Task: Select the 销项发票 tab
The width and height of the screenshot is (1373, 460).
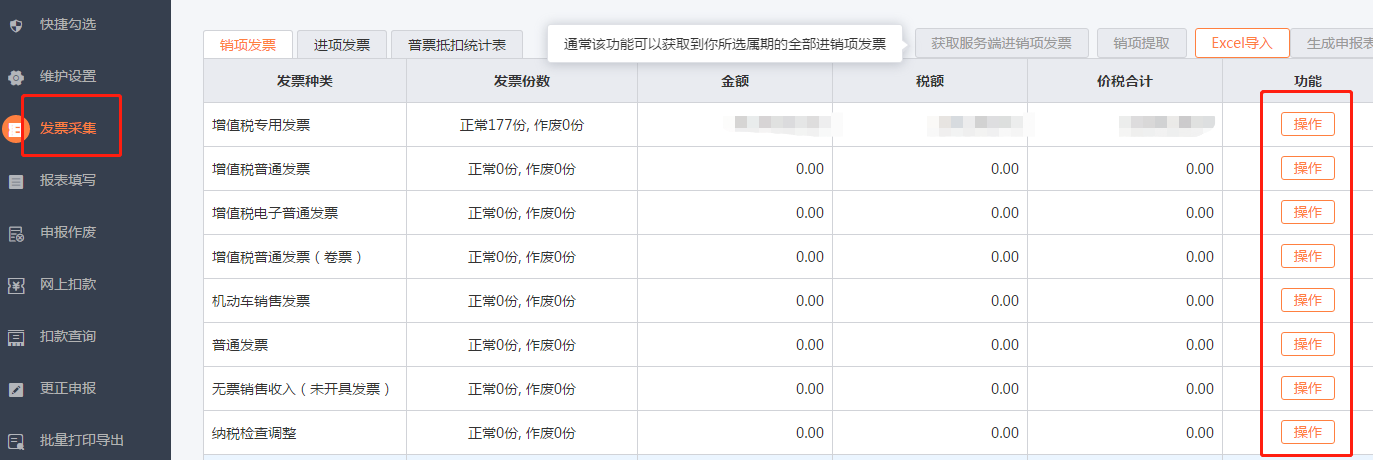Action: pos(248,45)
